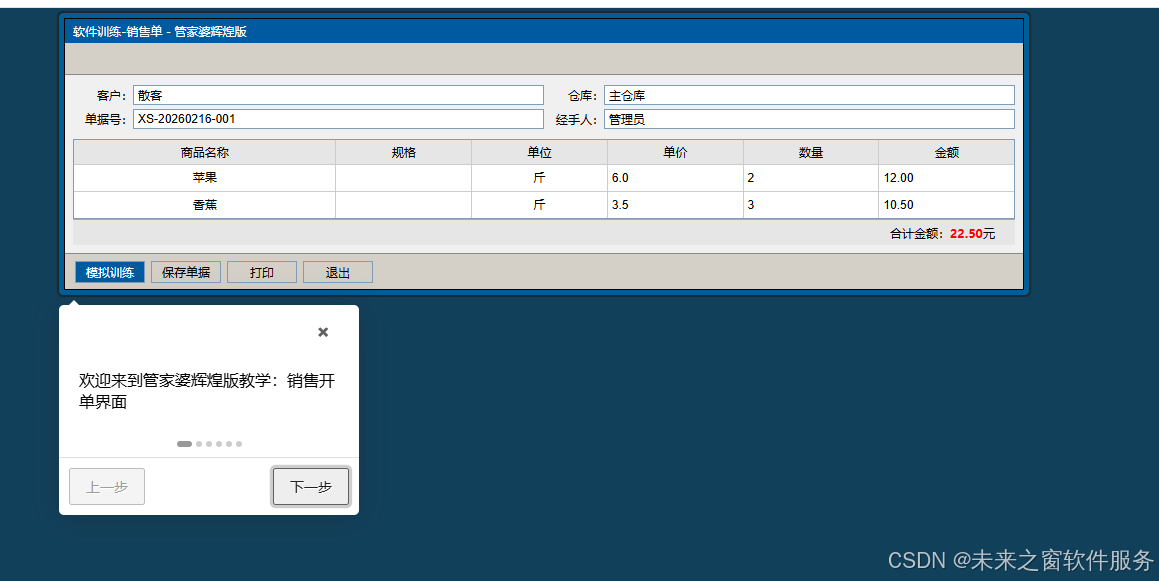This screenshot has width=1159, height=581.
Task: Select the 单据号 field XS-20260216-001
Action: tap(339, 119)
